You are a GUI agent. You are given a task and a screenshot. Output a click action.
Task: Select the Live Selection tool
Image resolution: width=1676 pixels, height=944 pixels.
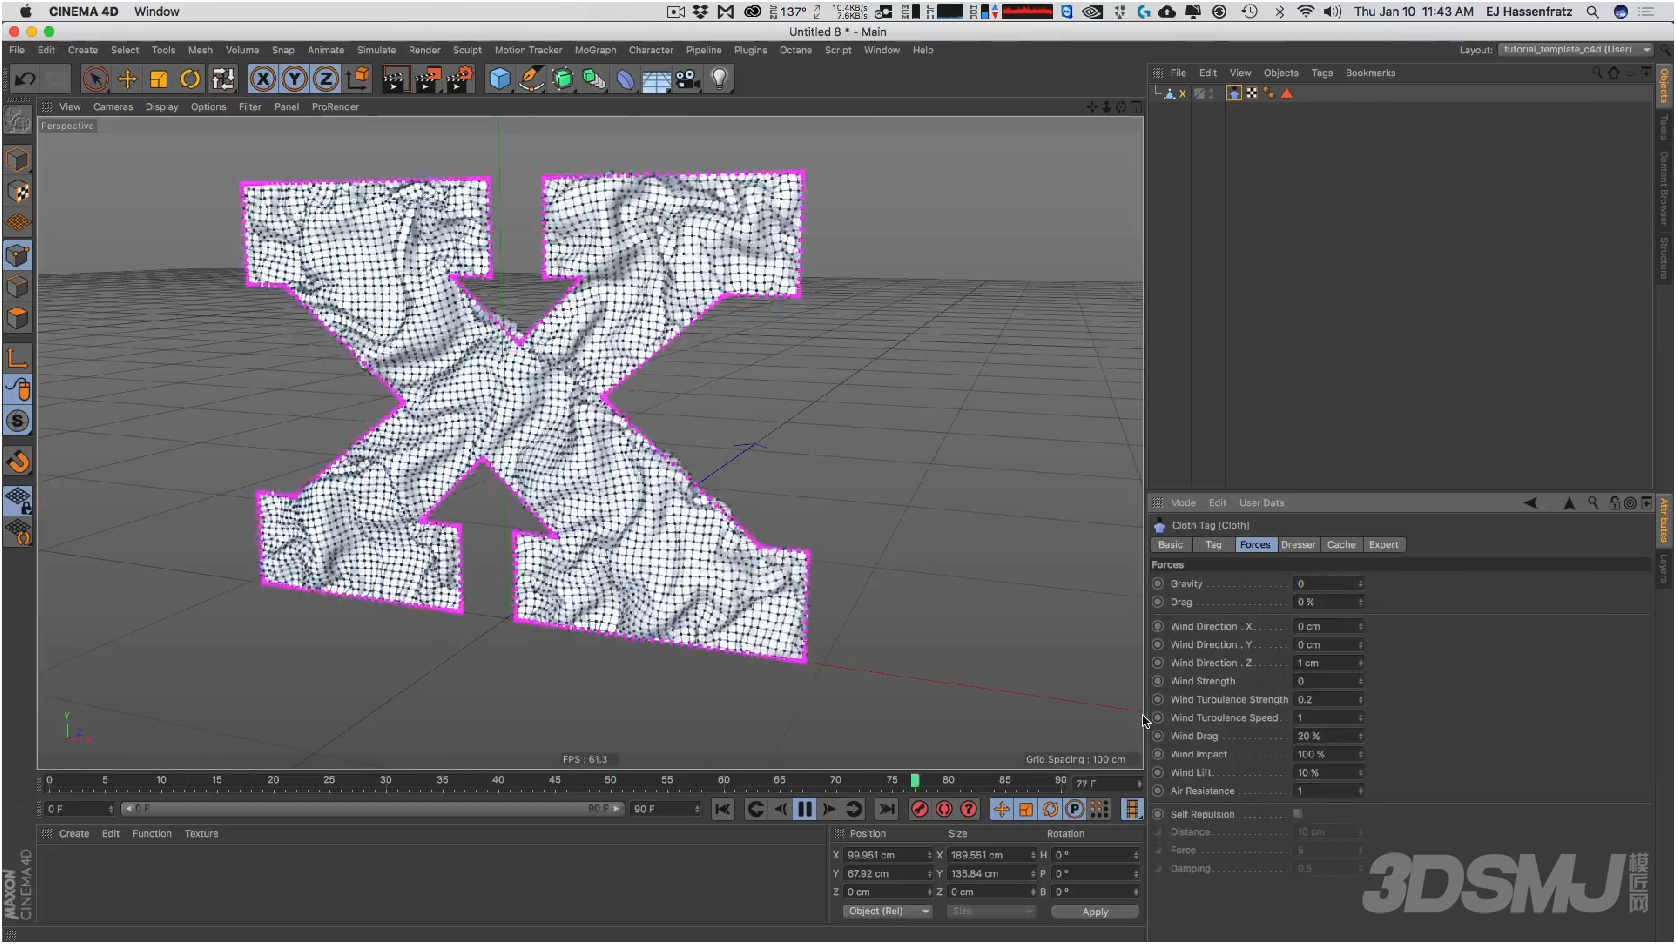coord(95,79)
